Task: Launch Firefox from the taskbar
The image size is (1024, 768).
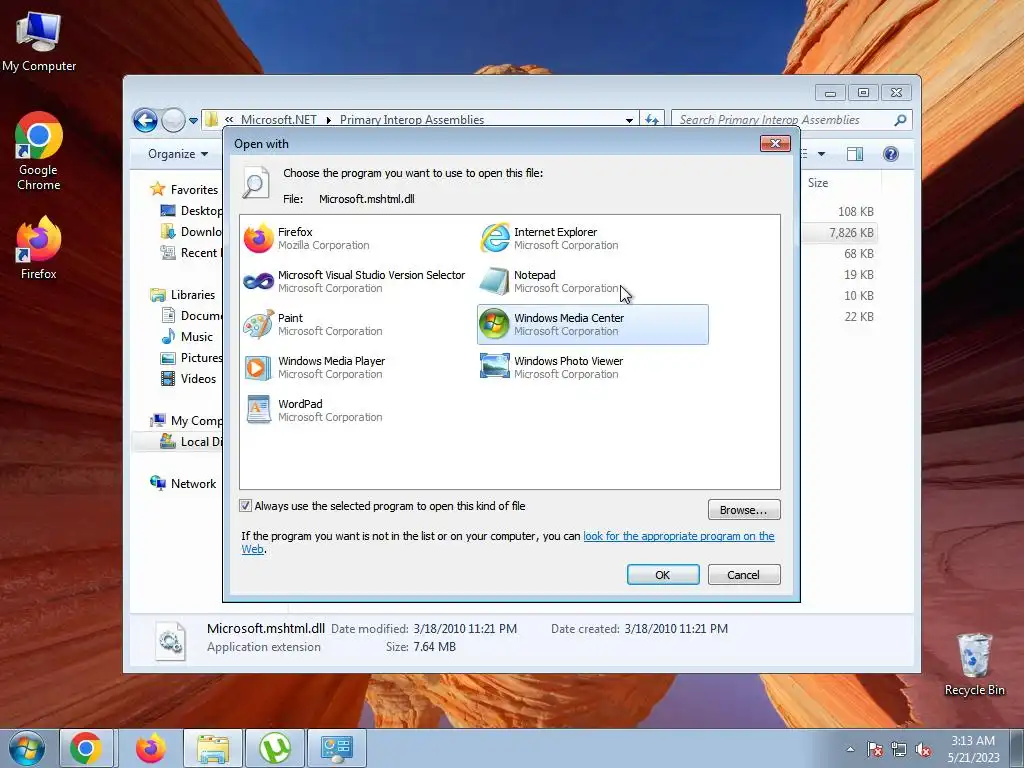Action: coord(151,748)
